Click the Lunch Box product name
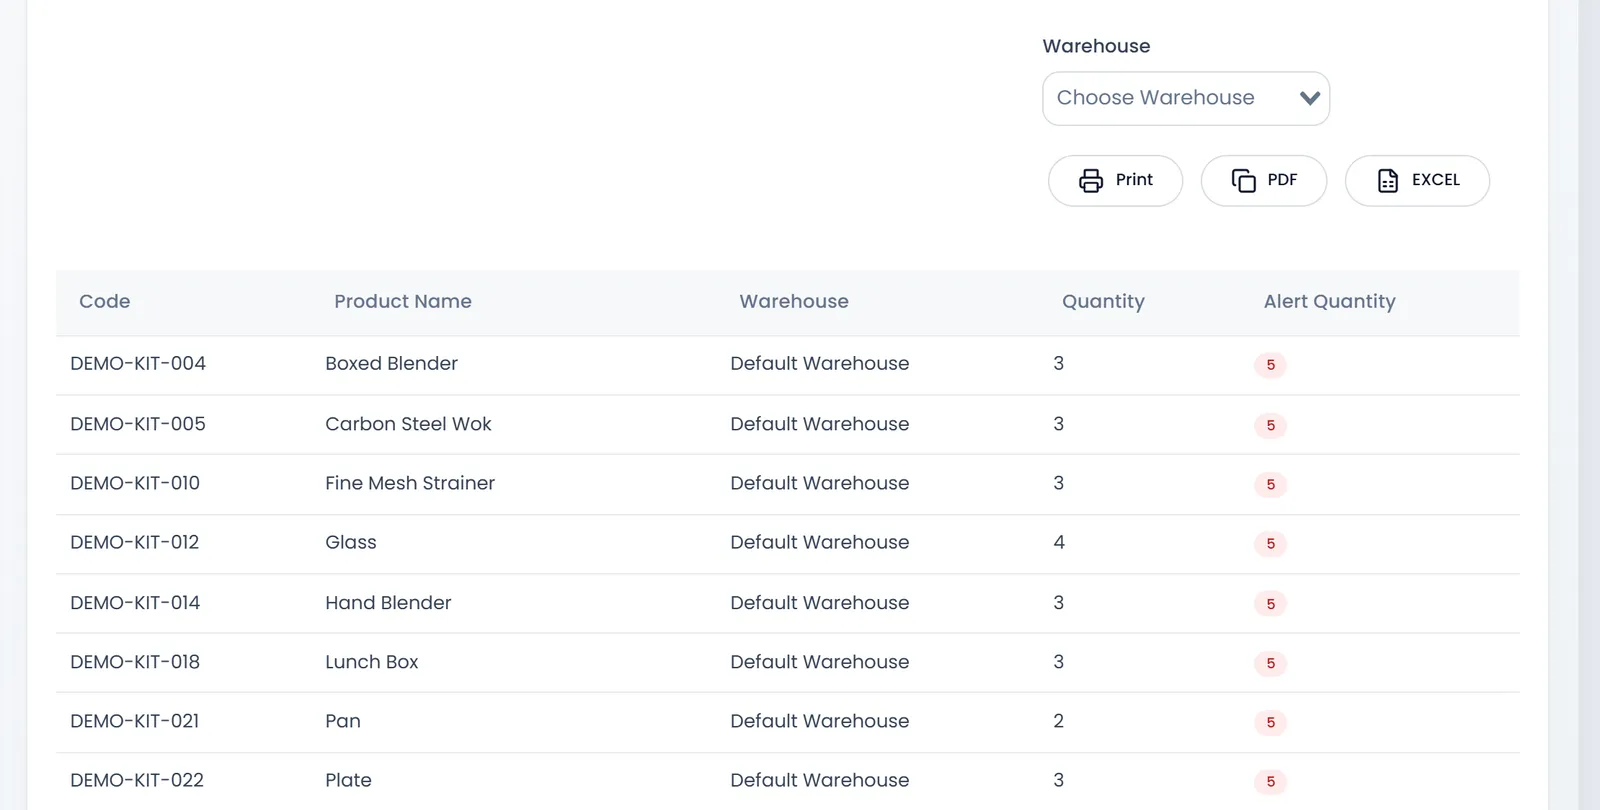 point(372,662)
